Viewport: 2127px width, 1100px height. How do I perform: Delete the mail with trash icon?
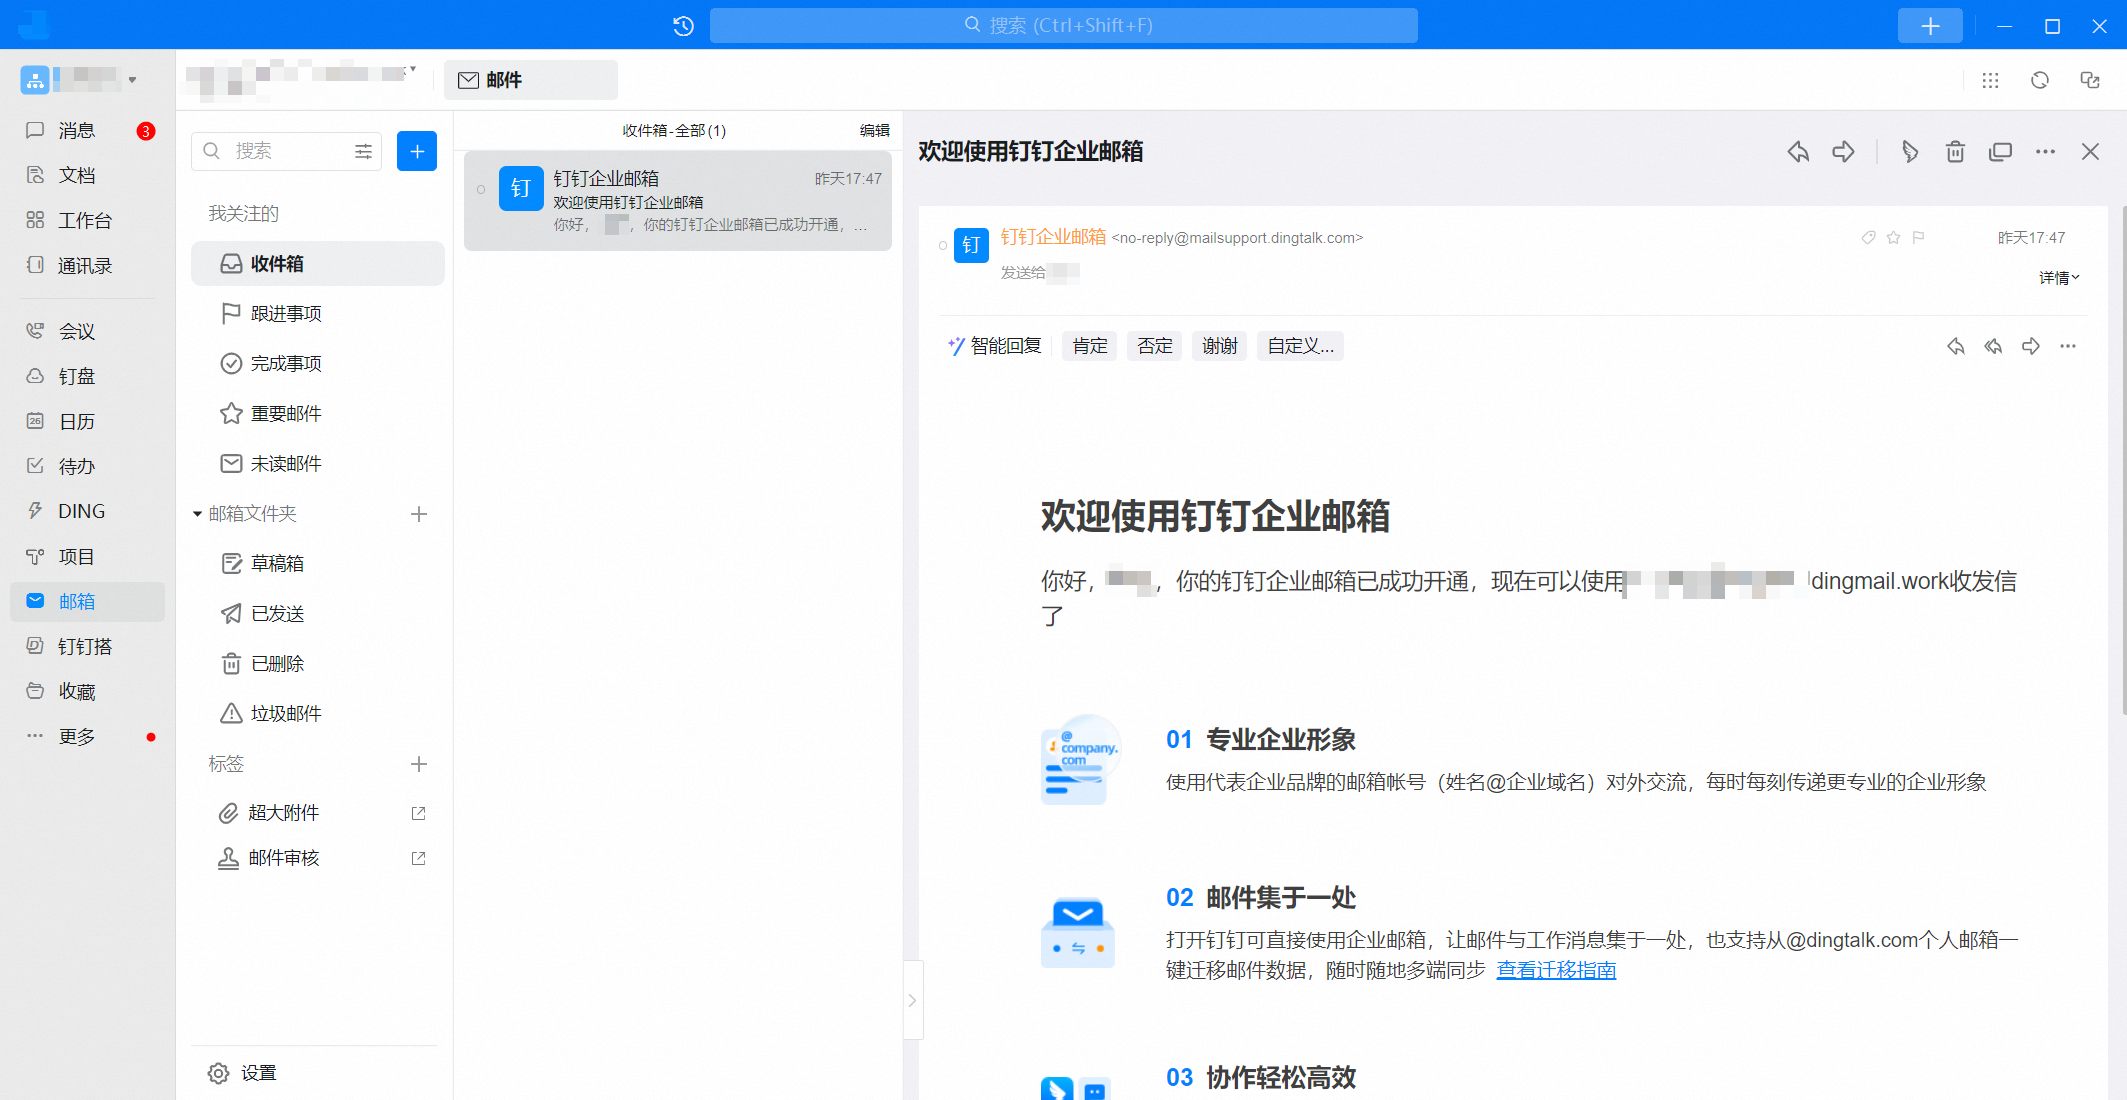[x=1955, y=152]
